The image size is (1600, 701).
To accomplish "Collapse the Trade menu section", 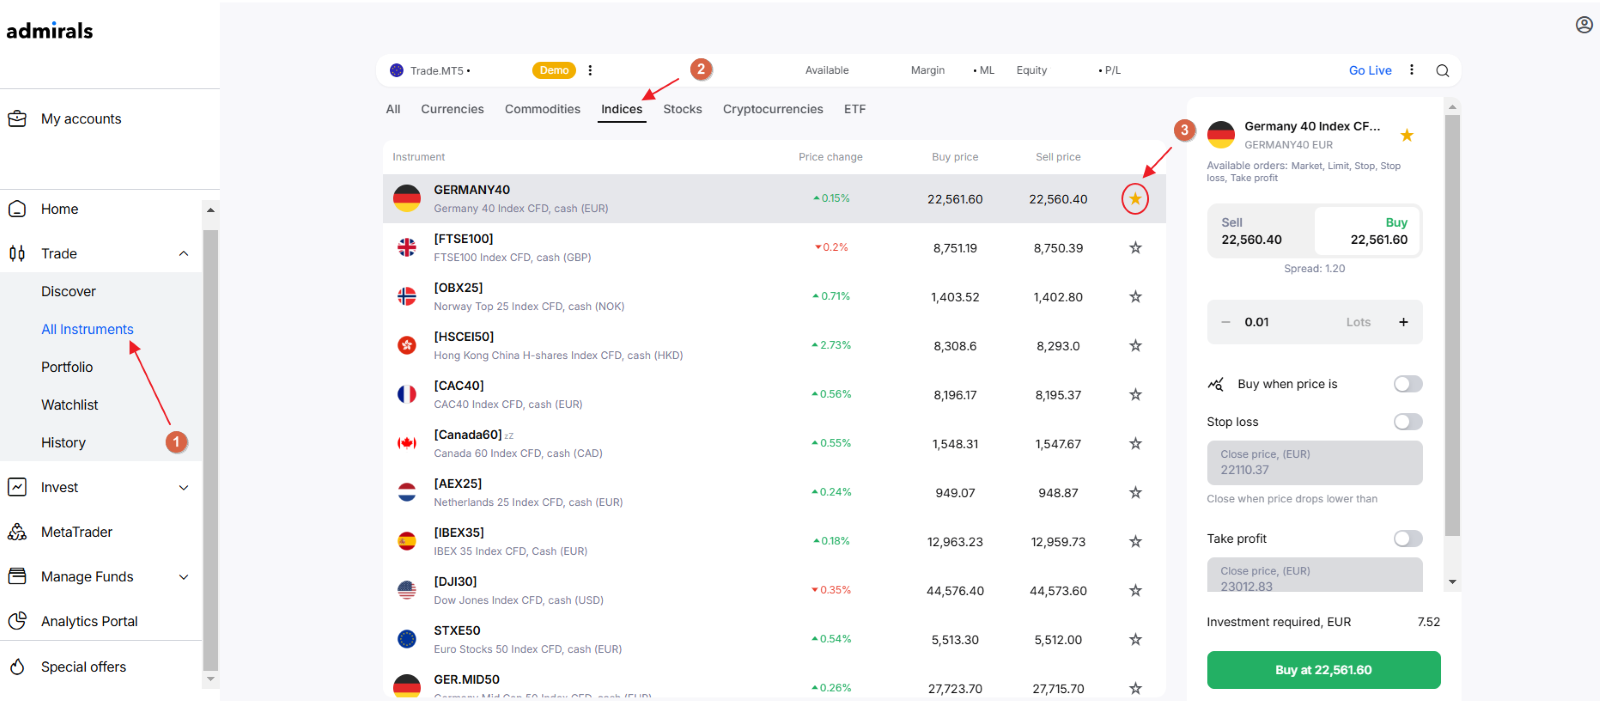I will [x=183, y=254].
